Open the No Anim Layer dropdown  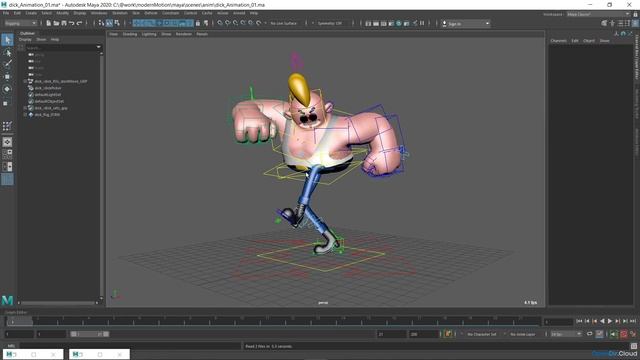point(522,334)
